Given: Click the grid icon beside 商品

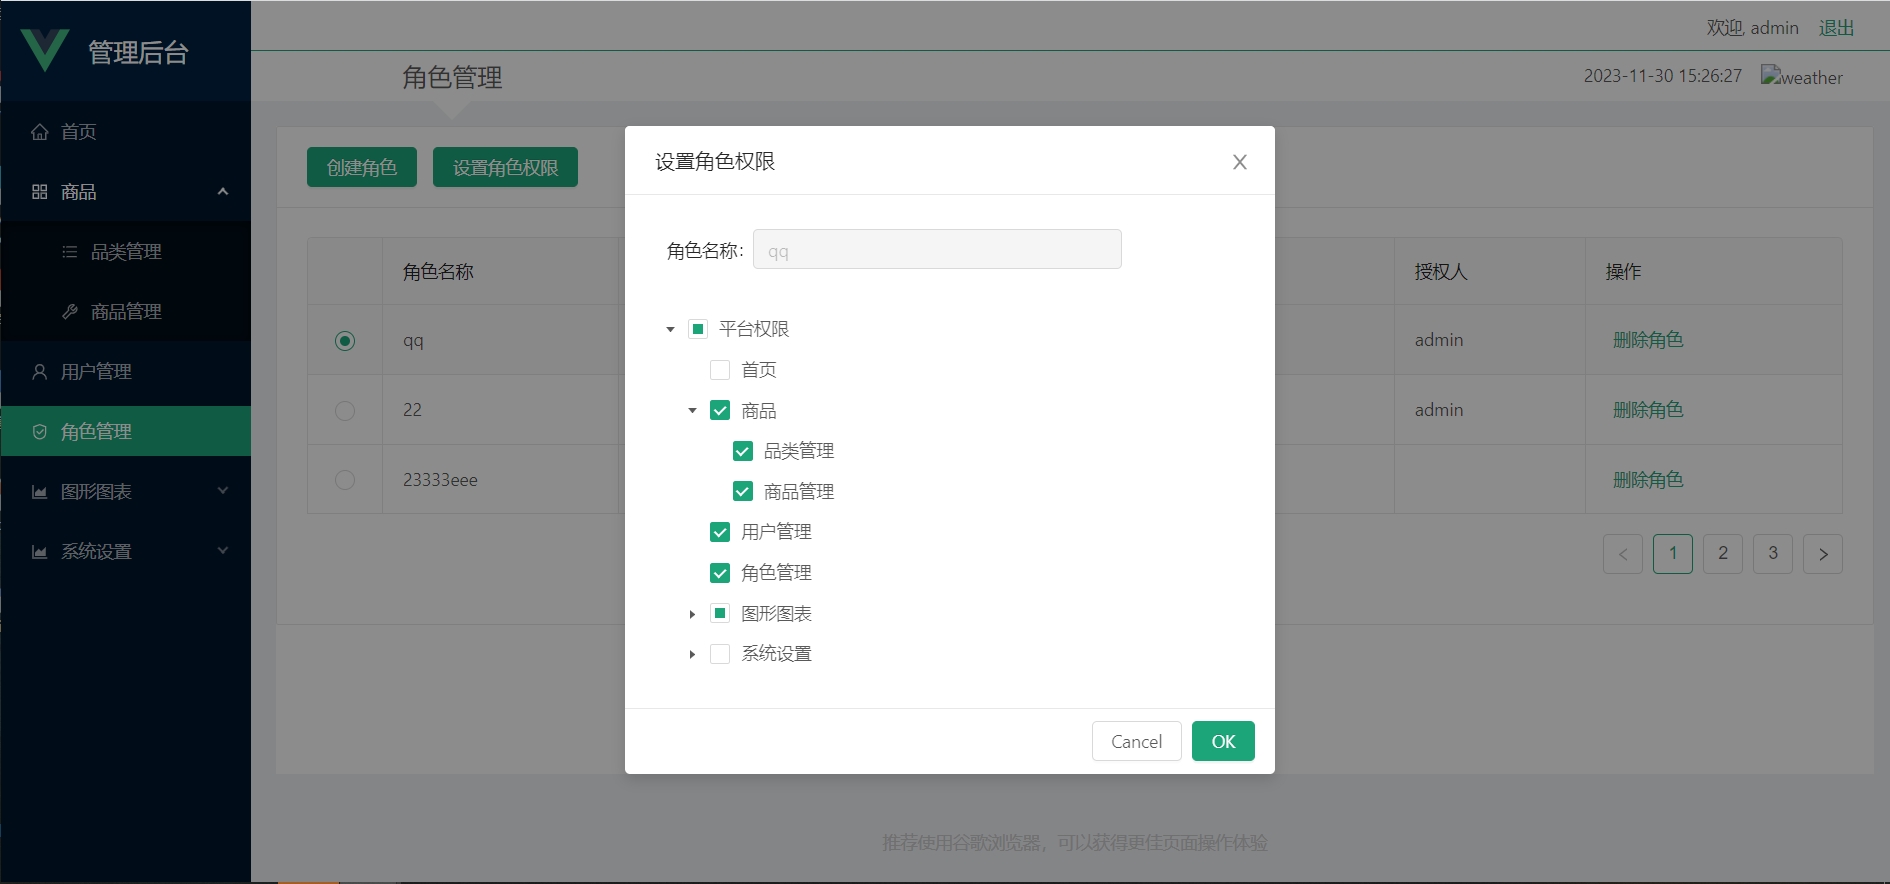Looking at the screenshot, I should [x=40, y=192].
